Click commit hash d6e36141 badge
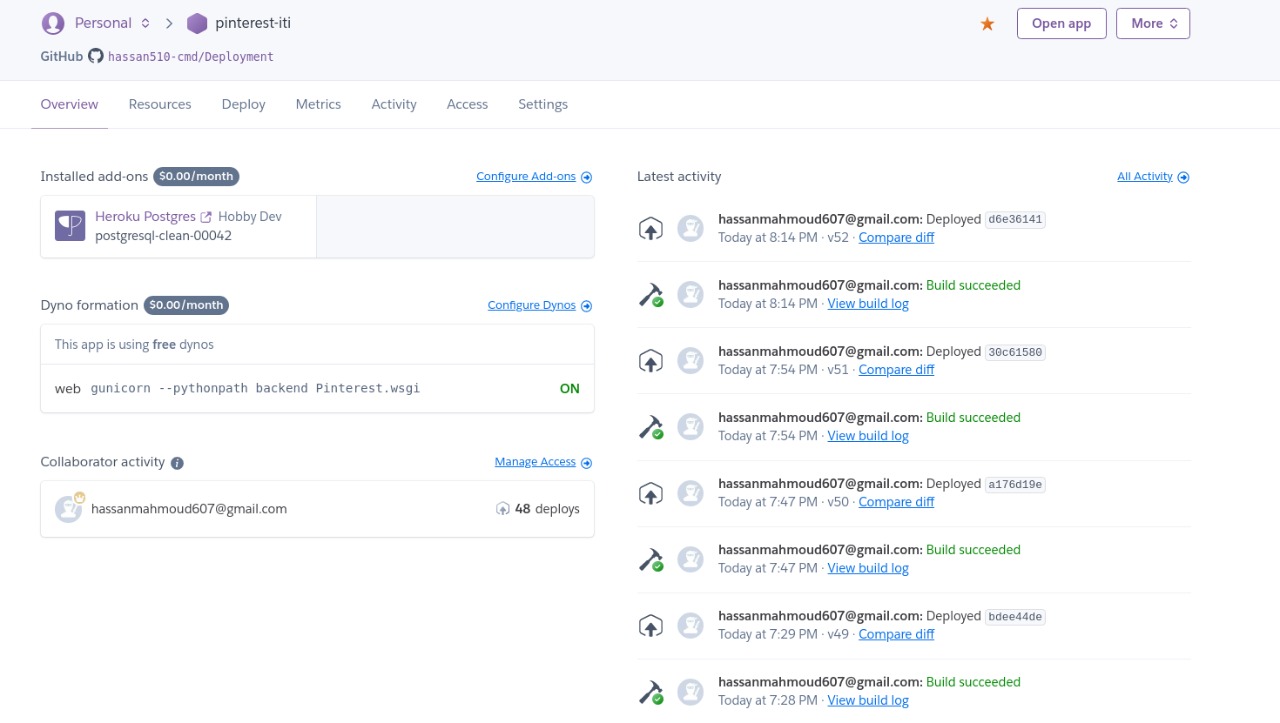The image size is (1280, 723). [x=1015, y=220]
